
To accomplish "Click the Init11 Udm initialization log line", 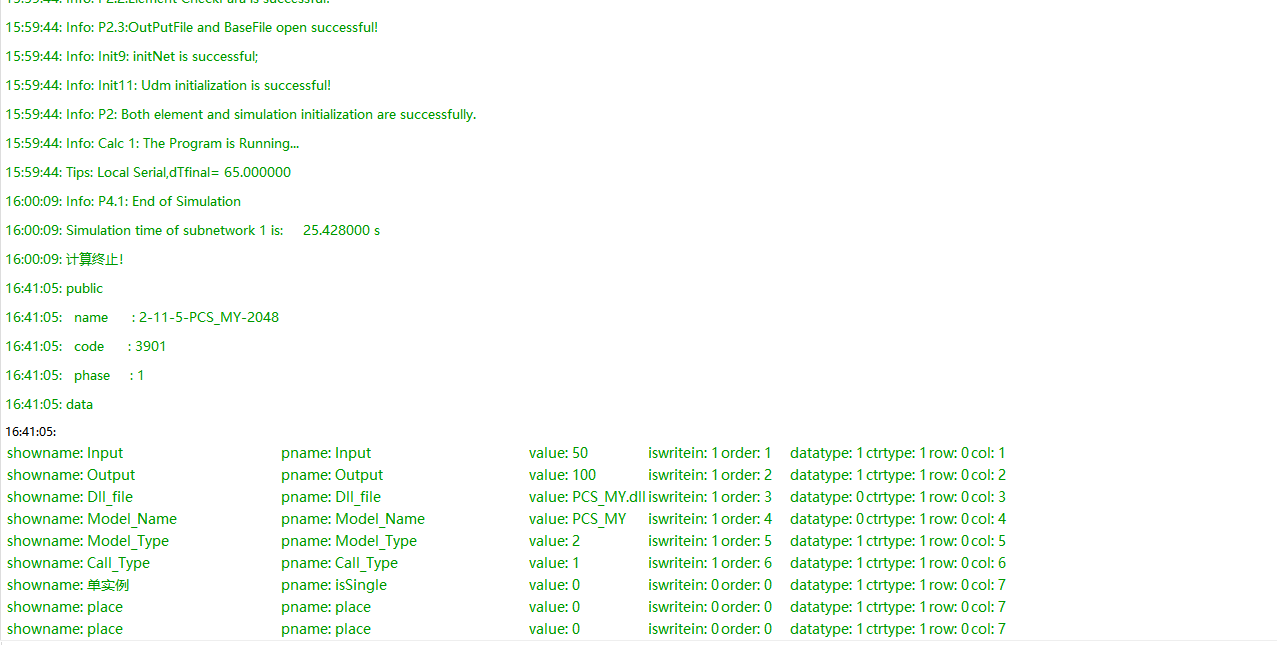I will 168,85.
